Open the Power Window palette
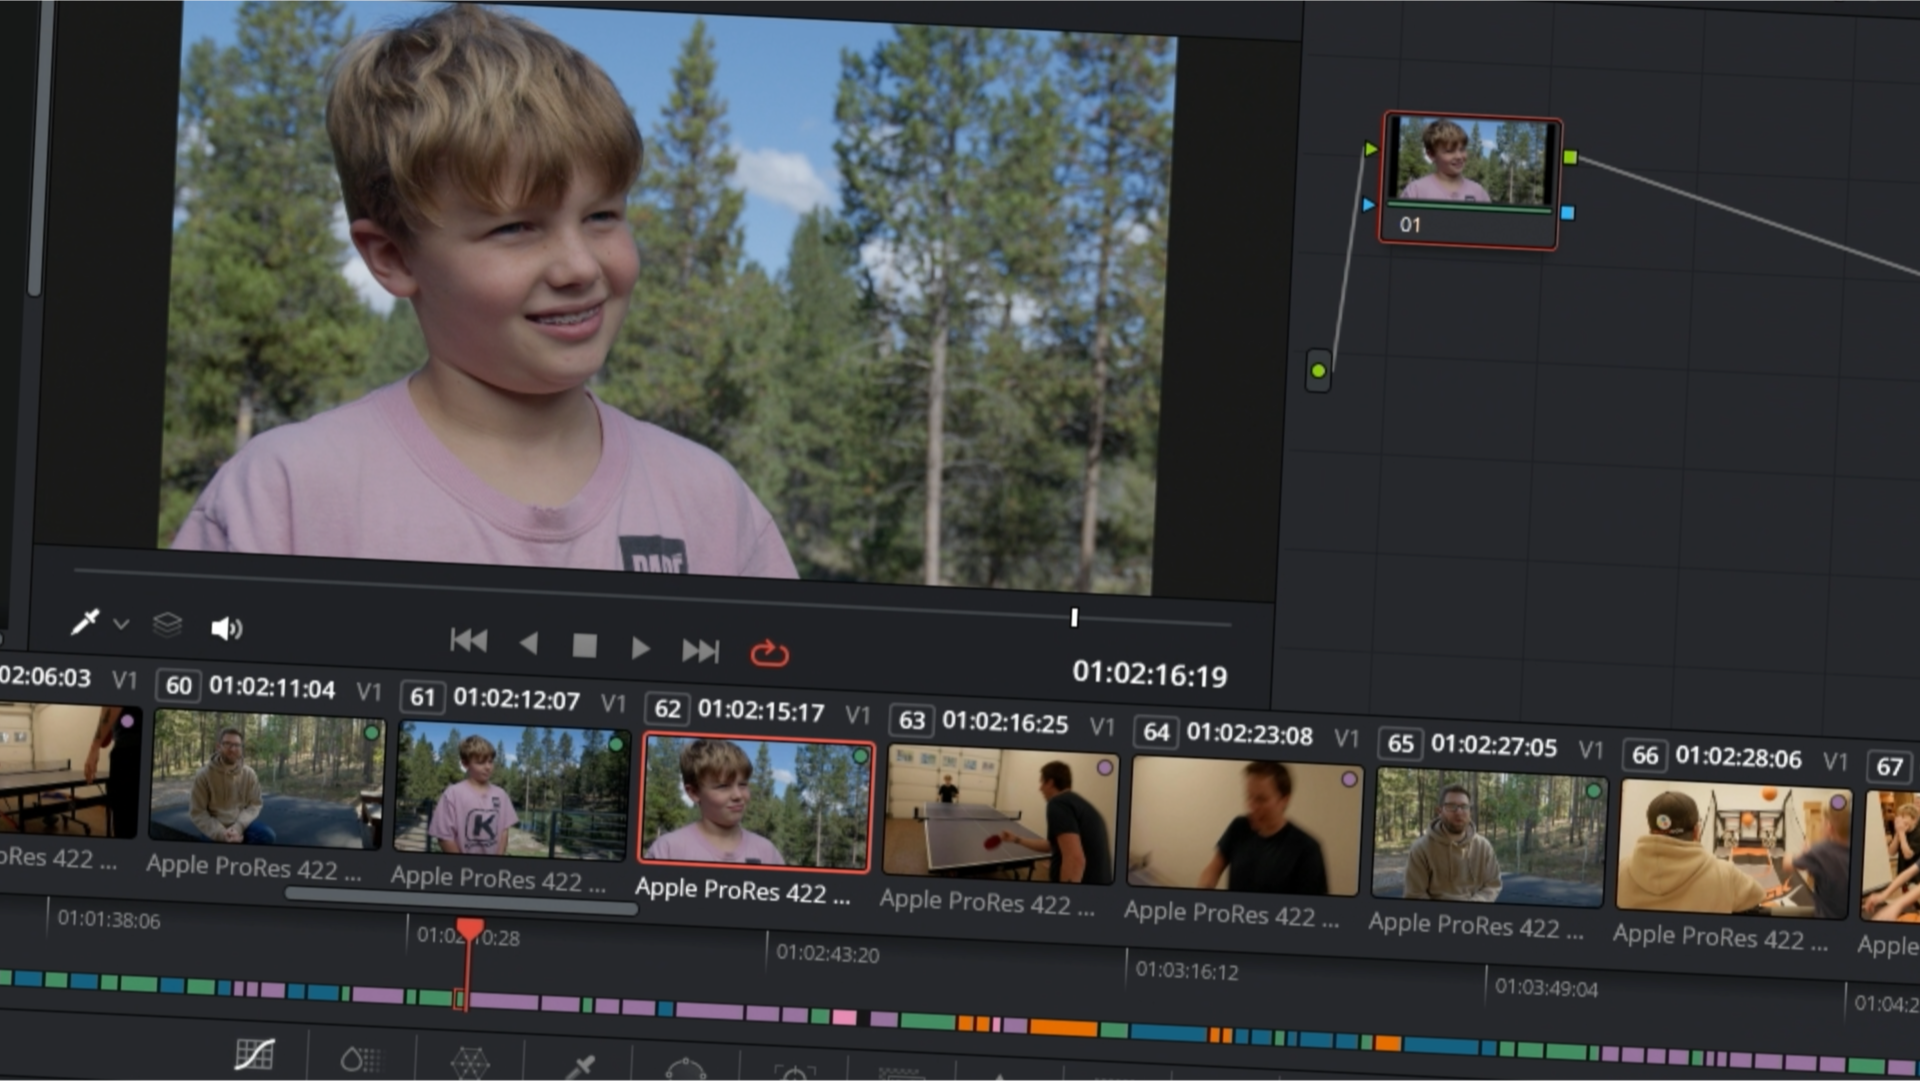 [x=686, y=1071]
